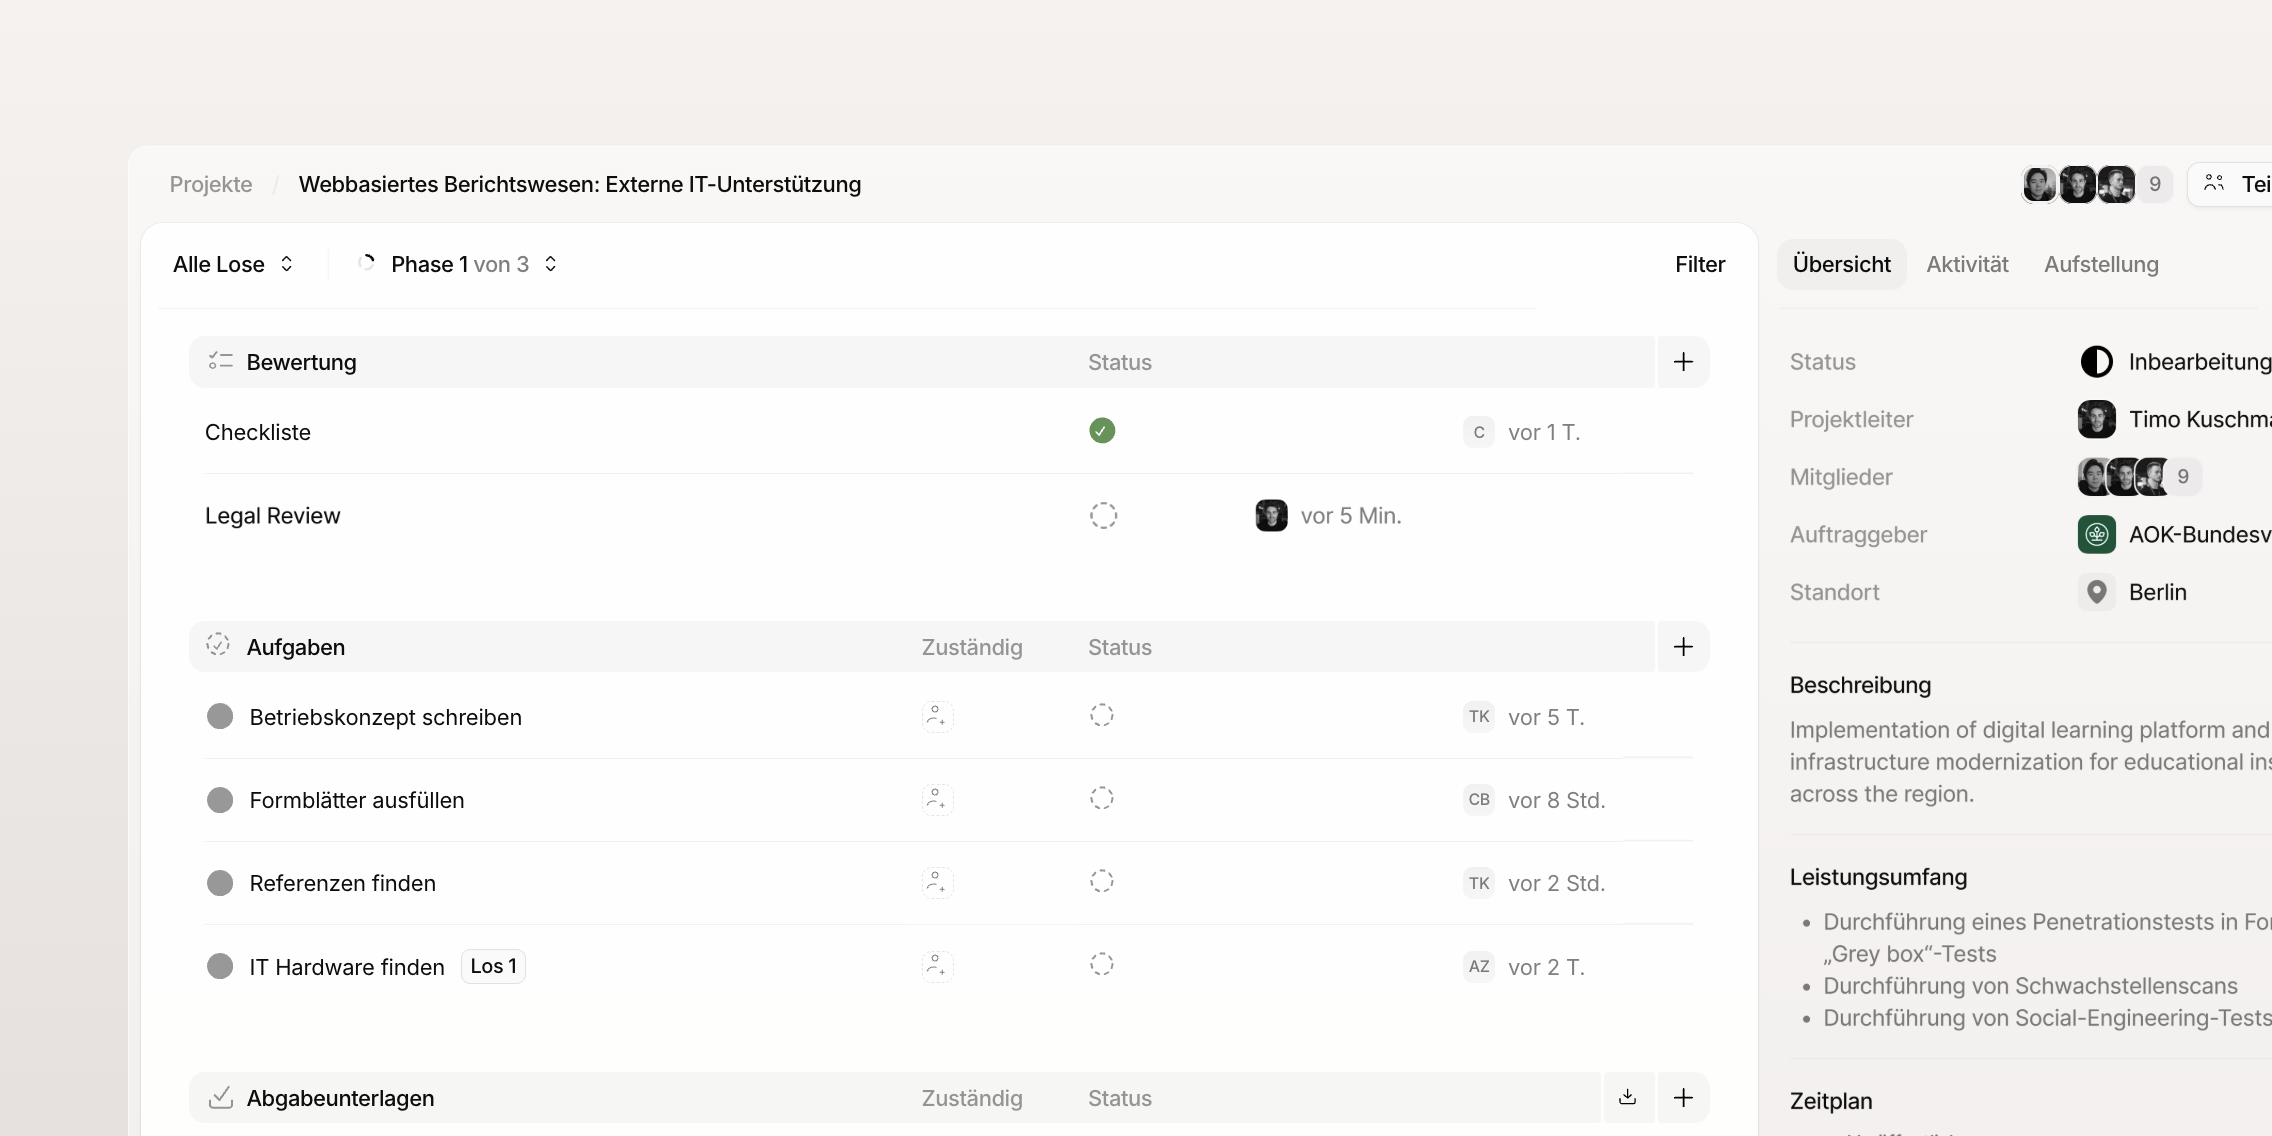Viewport: 2272px width, 1136px height.
Task: Assign a person to Betriebskonzept schreiben
Action: tap(937, 716)
